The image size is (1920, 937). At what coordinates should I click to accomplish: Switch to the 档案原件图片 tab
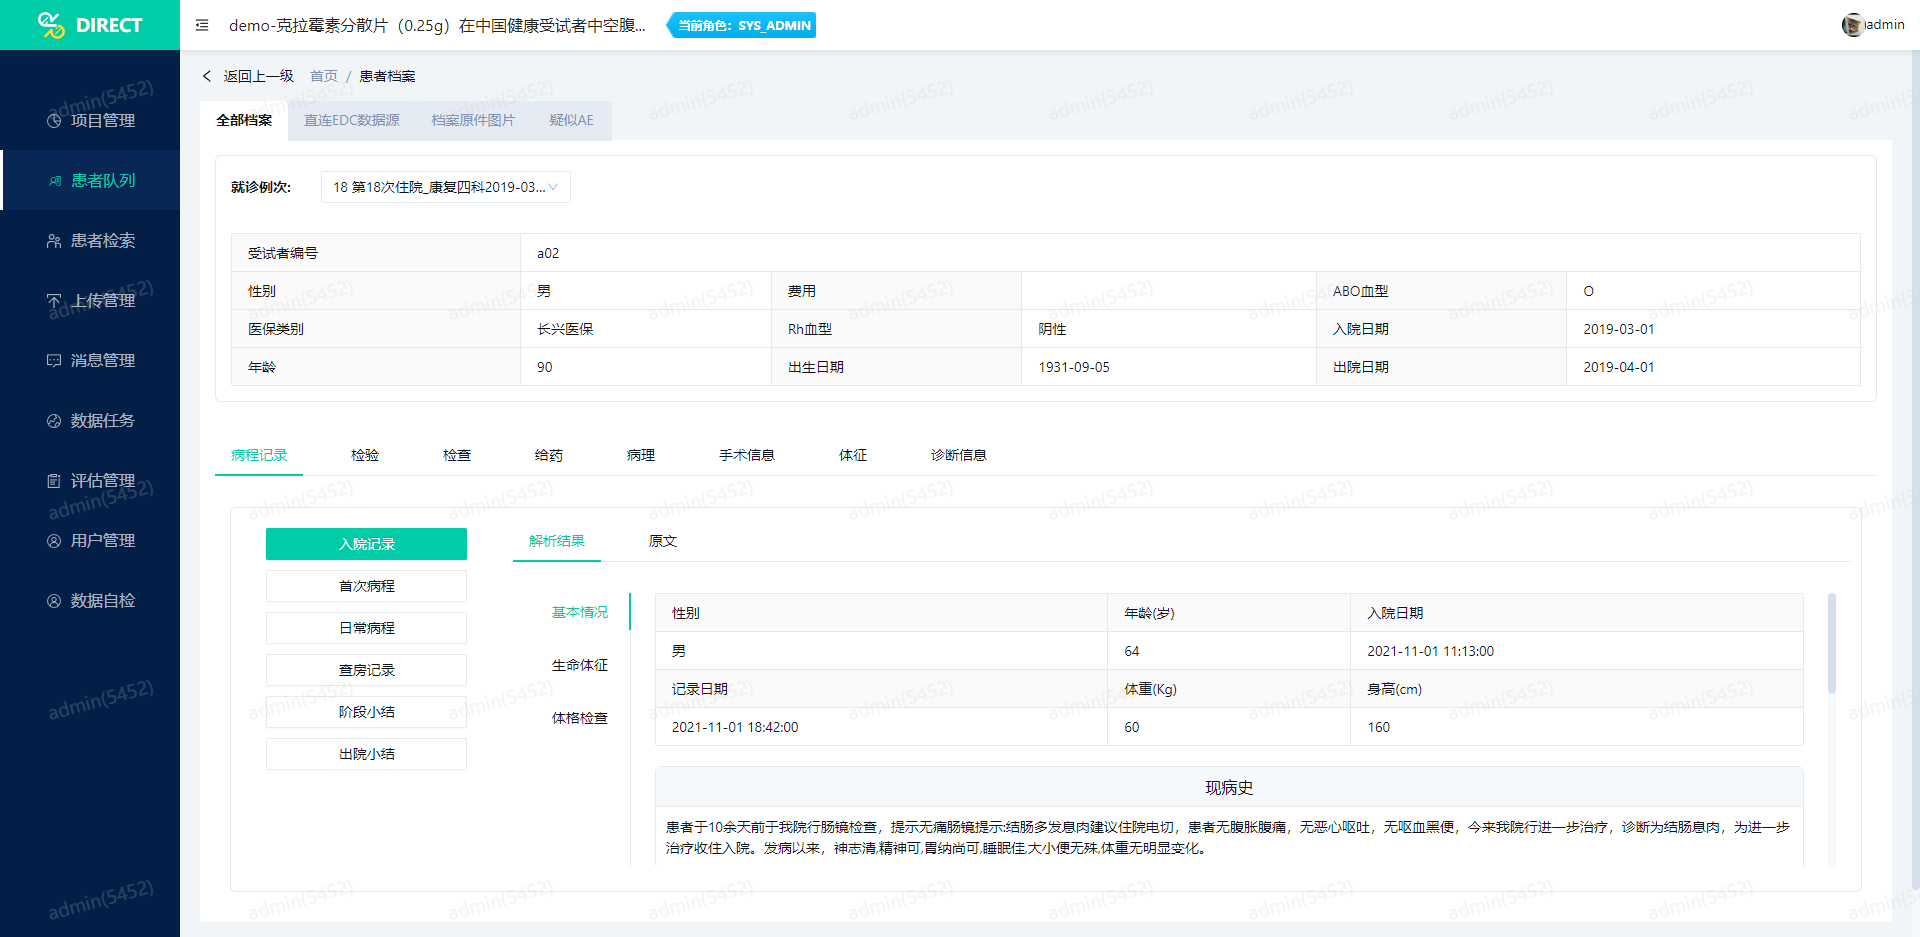click(473, 120)
